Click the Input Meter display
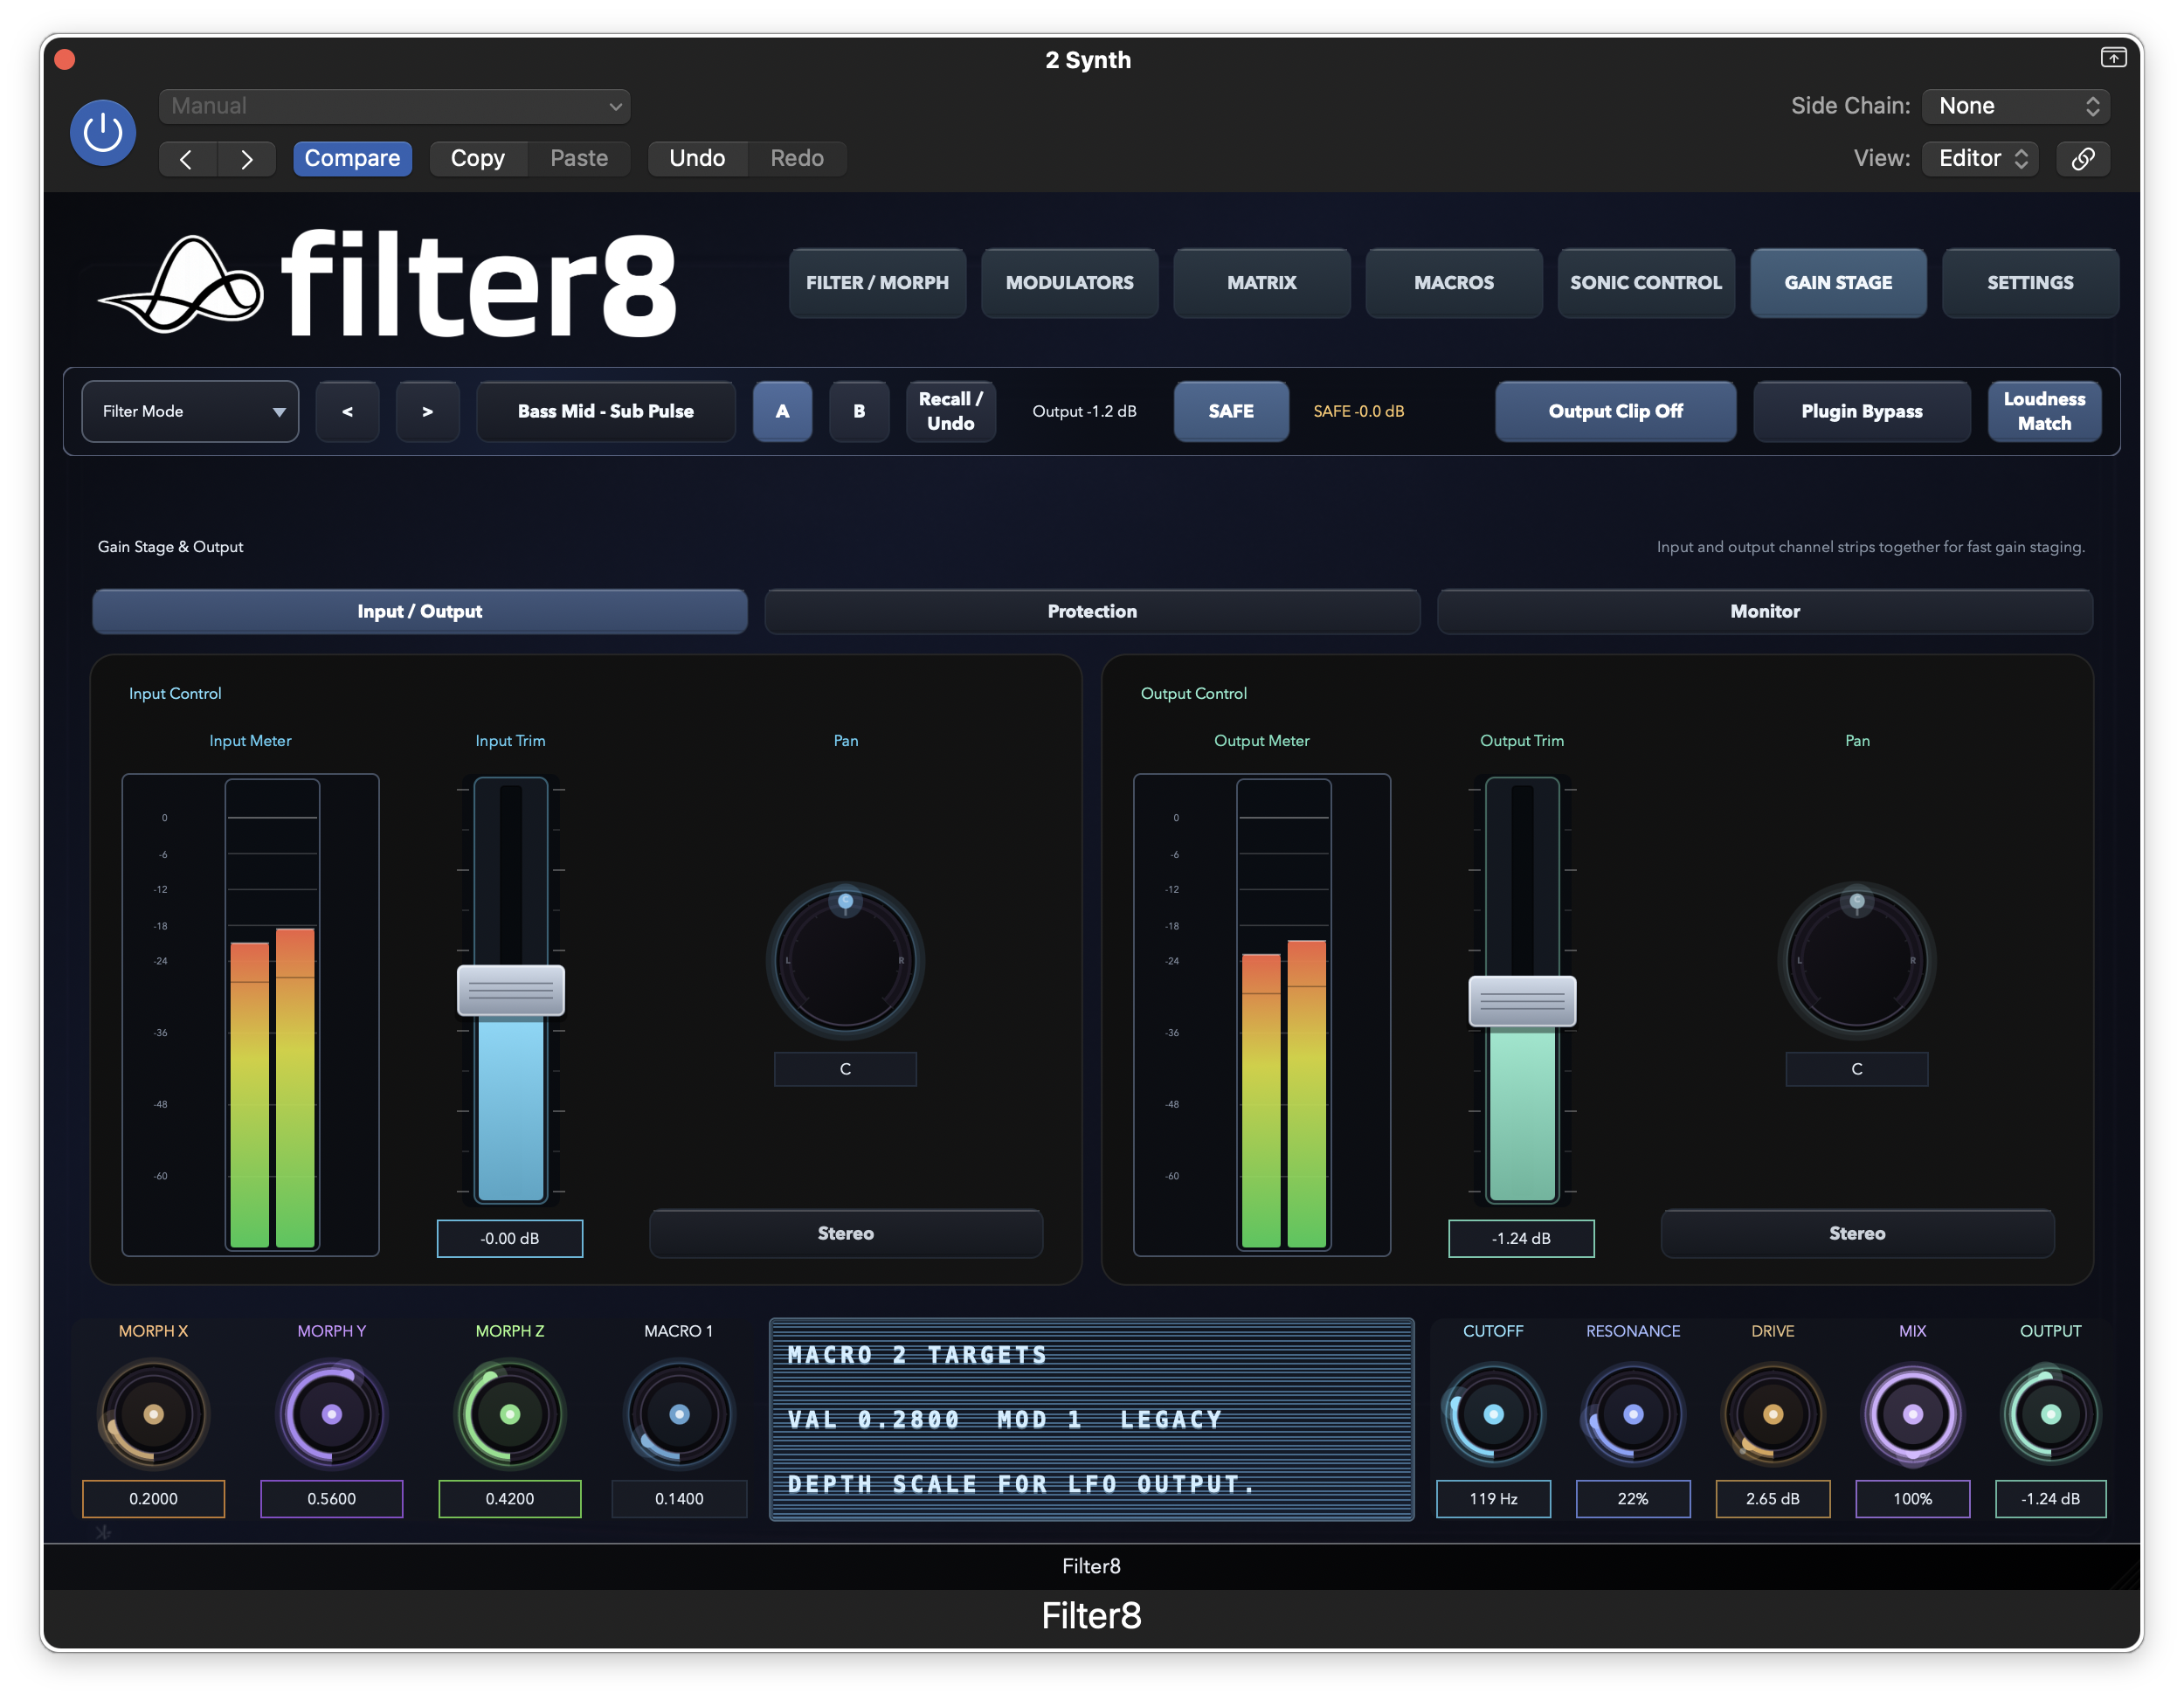2184x1700 pixels. pyautogui.click(x=250, y=1014)
